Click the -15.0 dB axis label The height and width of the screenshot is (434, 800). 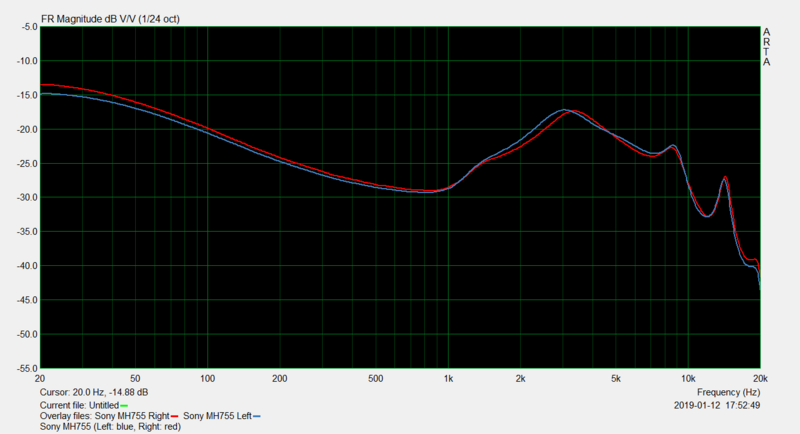27,95
